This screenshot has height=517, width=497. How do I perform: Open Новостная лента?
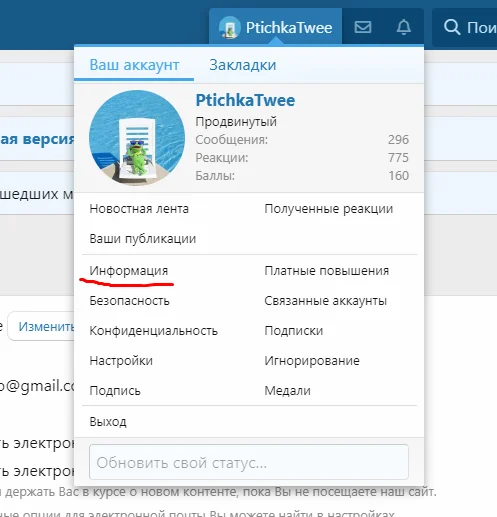pyautogui.click(x=139, y=209)
